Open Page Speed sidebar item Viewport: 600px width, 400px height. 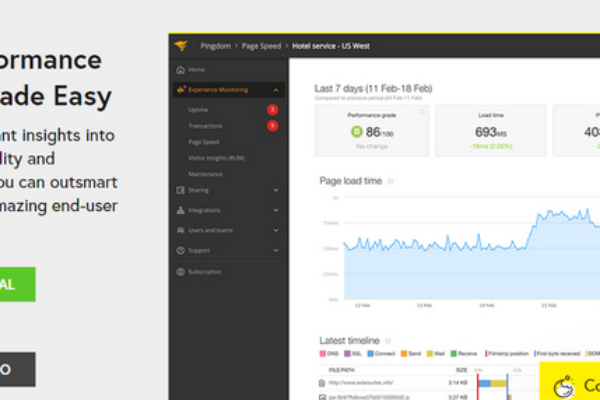pyautogui.click(x=204, y=142)
